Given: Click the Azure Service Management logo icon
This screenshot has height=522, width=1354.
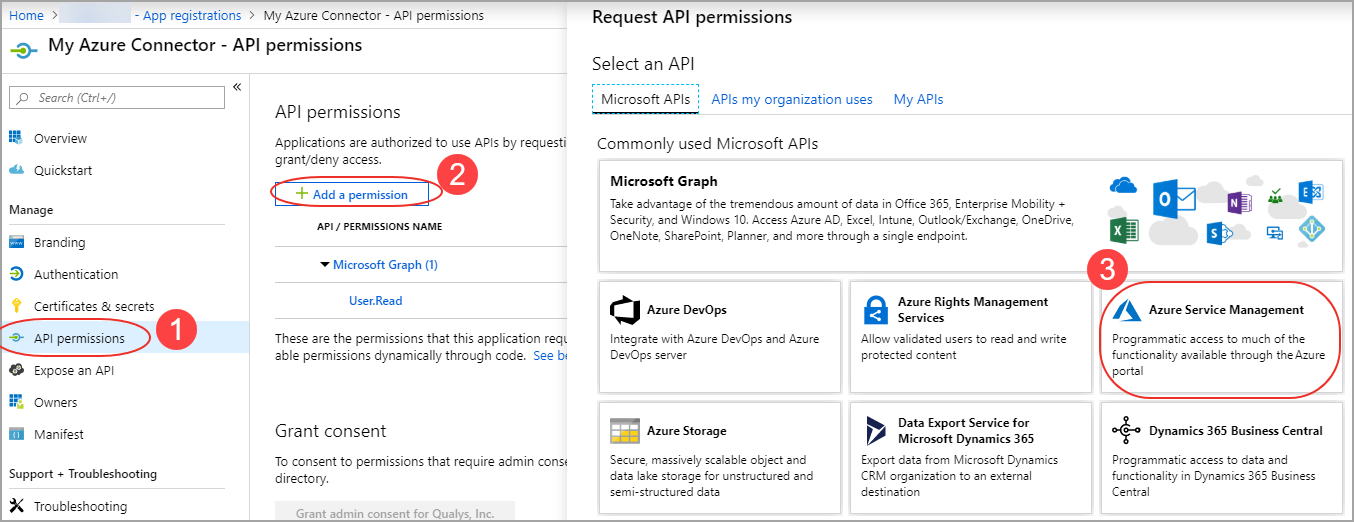Looking at the screenshot, I should tap(1127, 310).
